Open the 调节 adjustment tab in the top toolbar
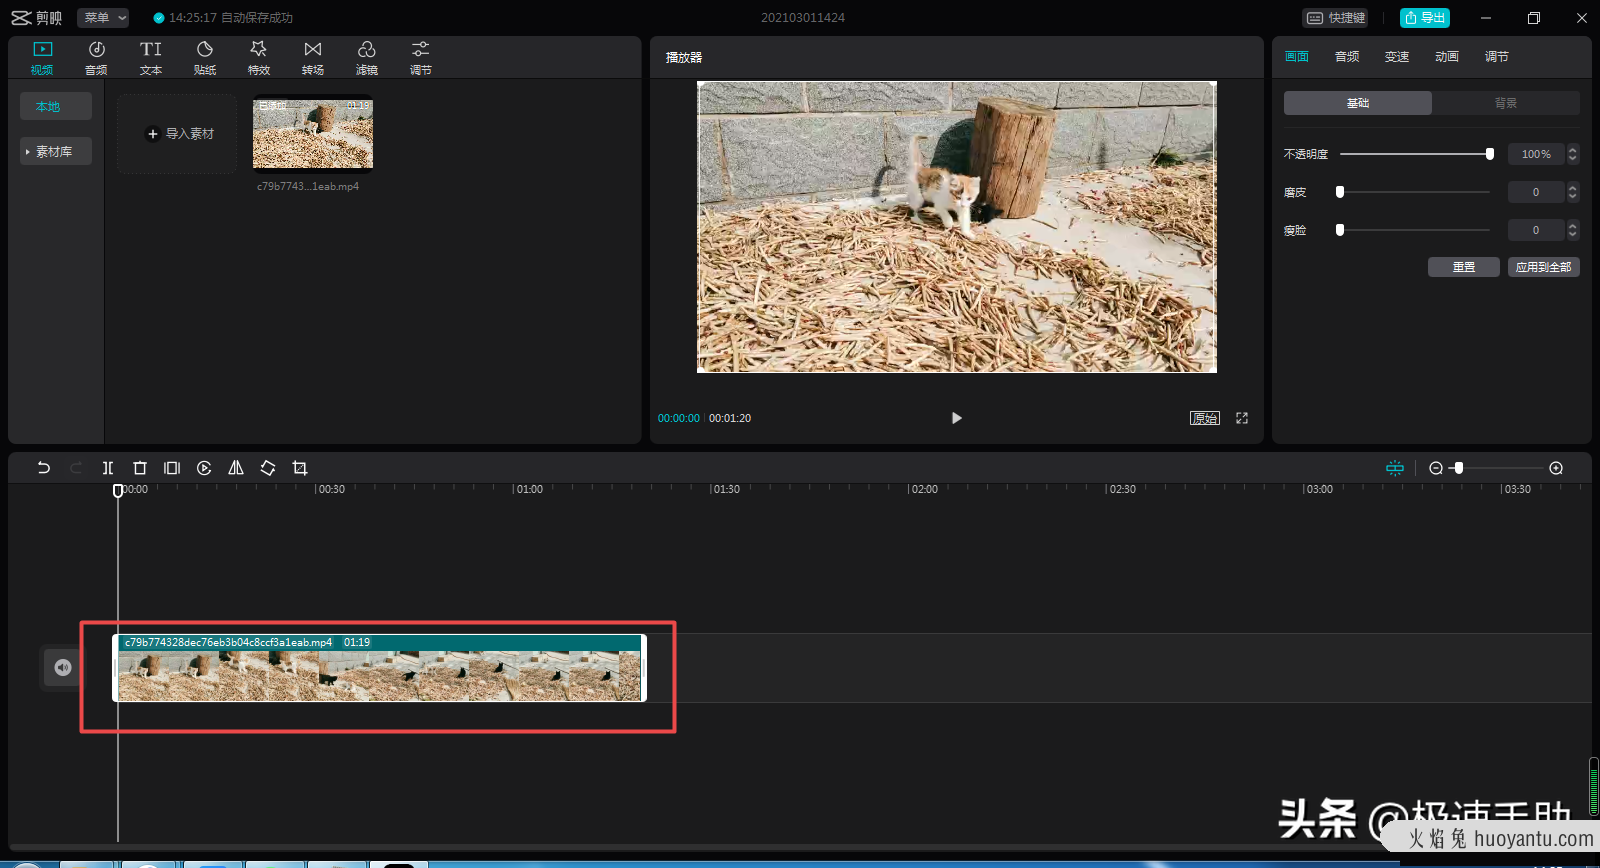Image resolution: width=1600 pixels, height=868 pixels. (421, 58)
